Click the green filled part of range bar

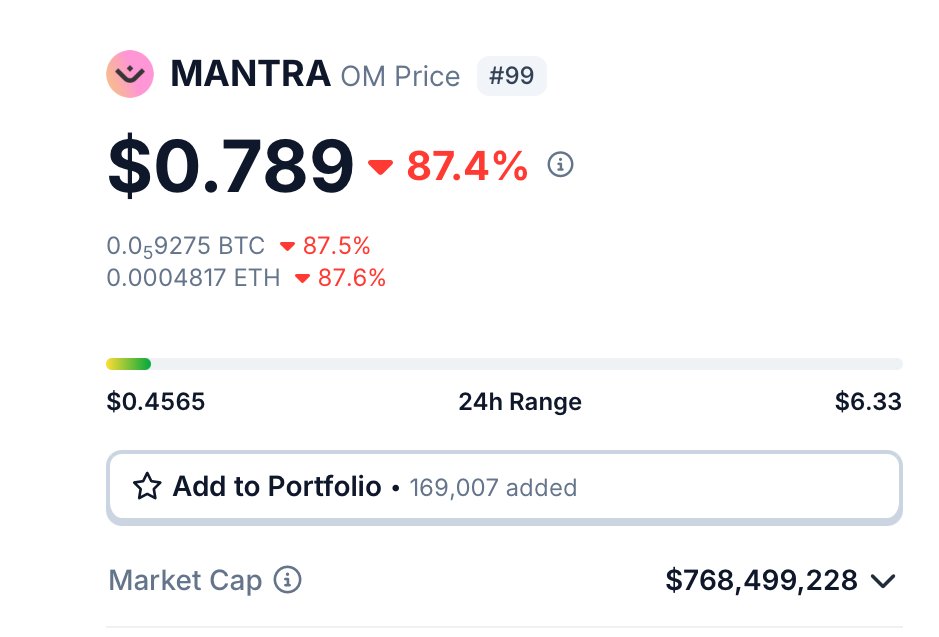[x=128, y=363]
